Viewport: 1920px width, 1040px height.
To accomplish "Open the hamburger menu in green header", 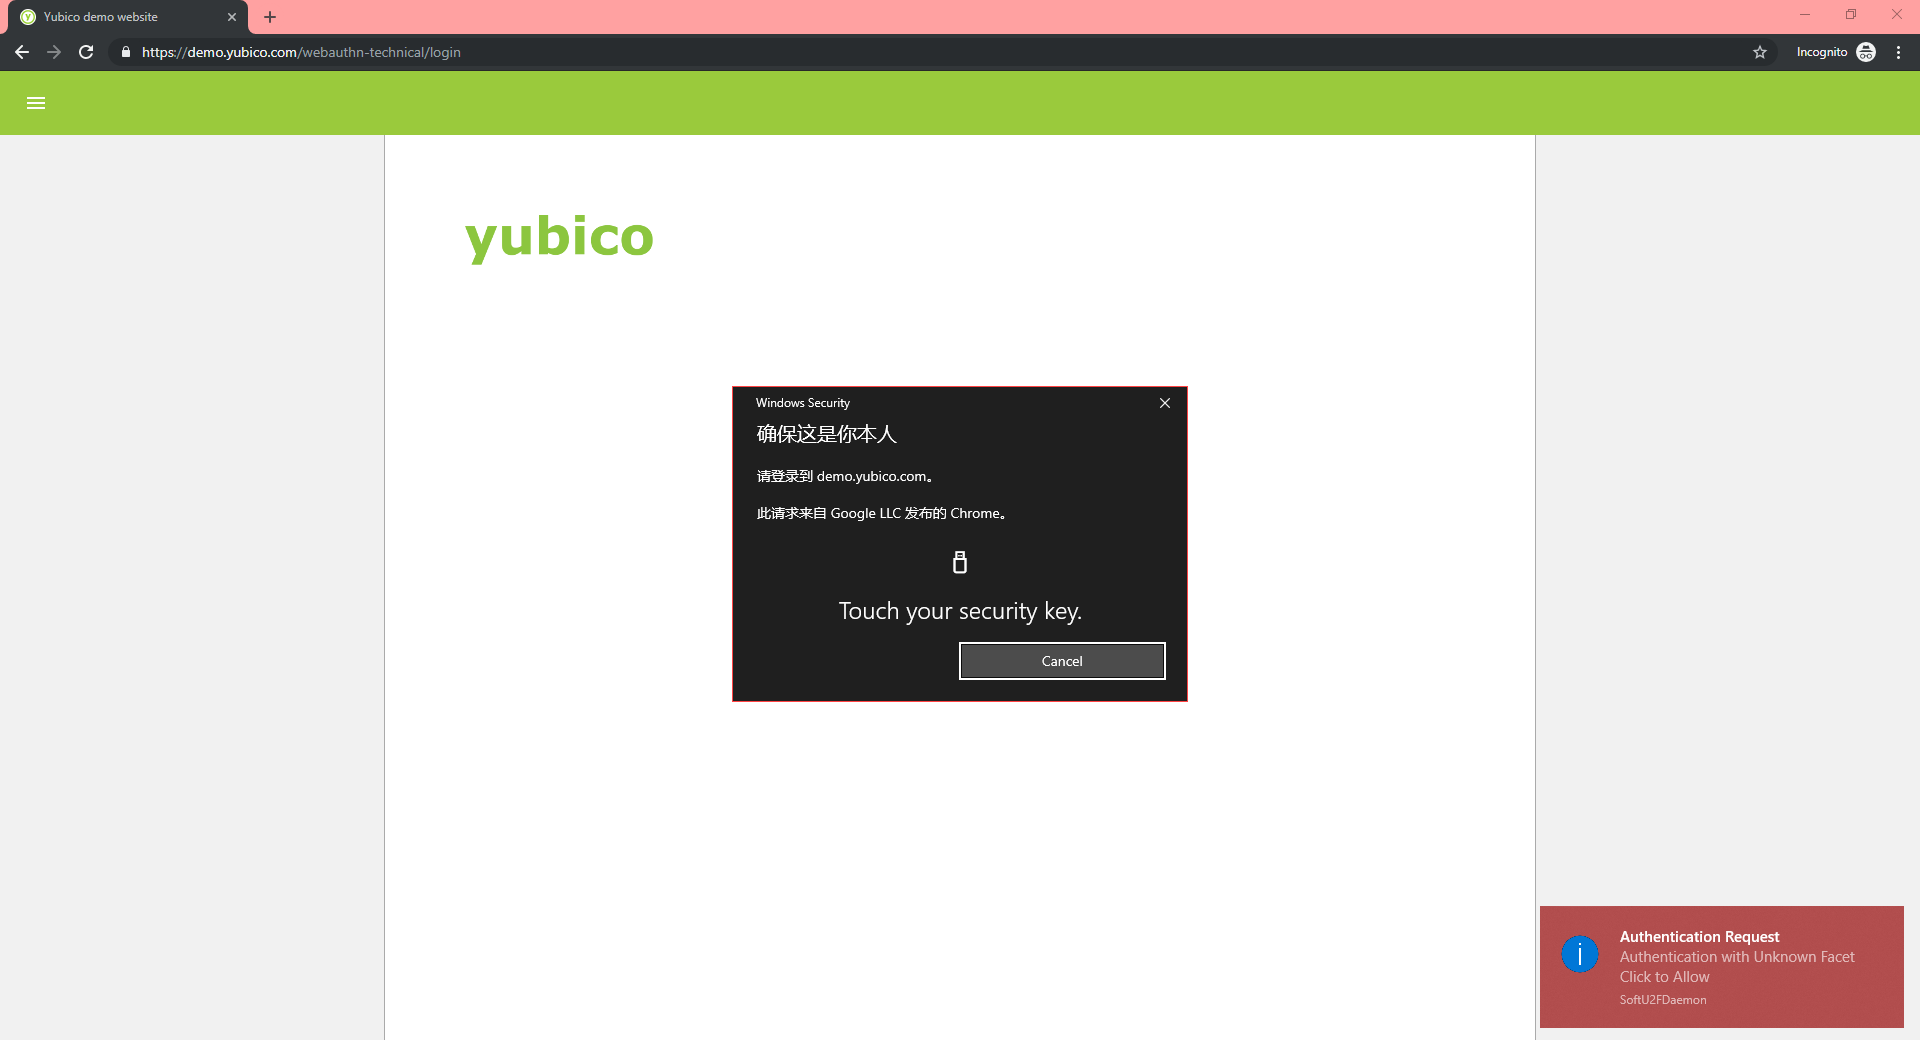I will tap(36, 103).
